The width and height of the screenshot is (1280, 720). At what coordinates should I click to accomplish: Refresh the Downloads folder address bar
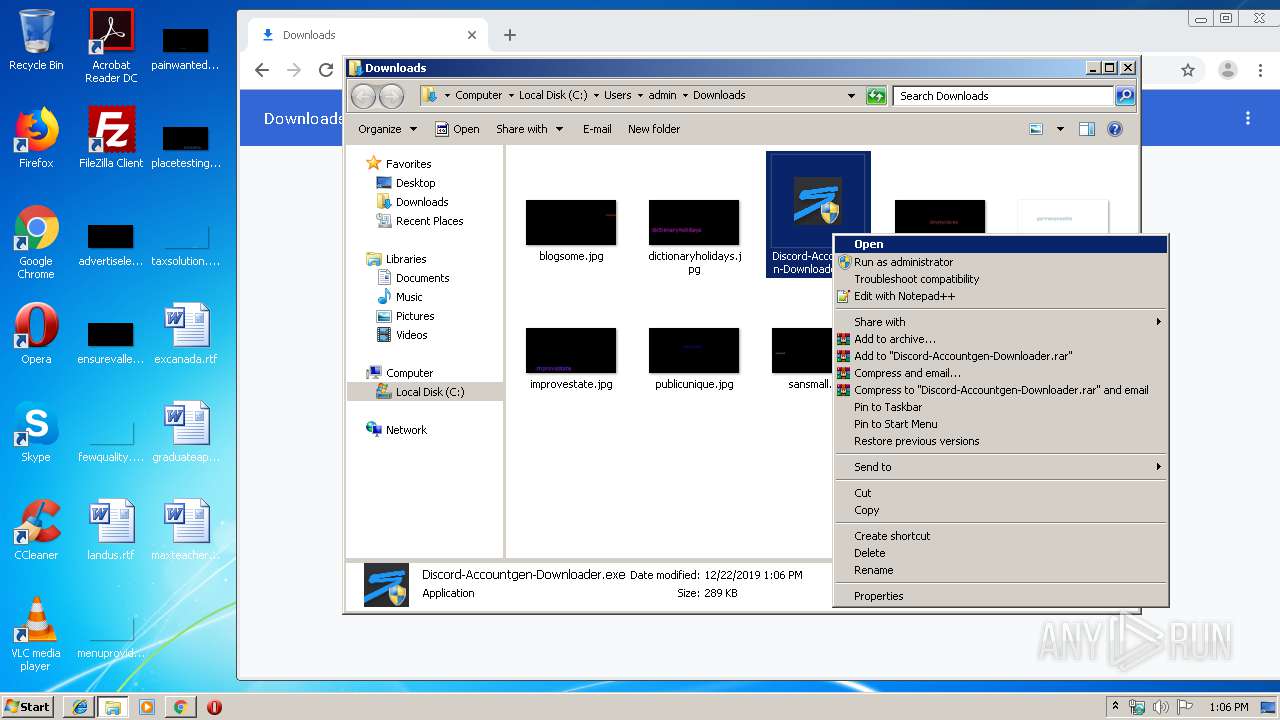pos(876,96)
